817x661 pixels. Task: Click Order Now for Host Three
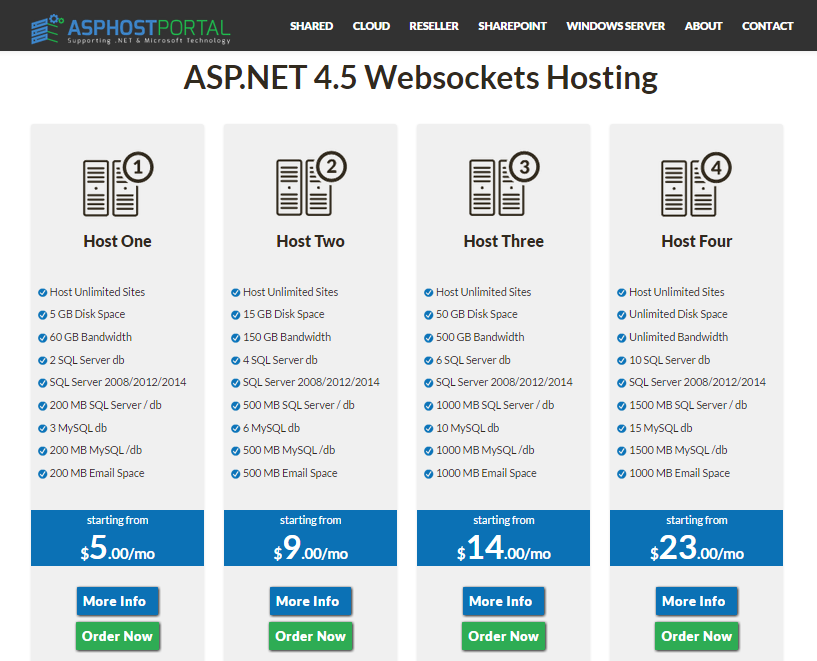[504, 636]
